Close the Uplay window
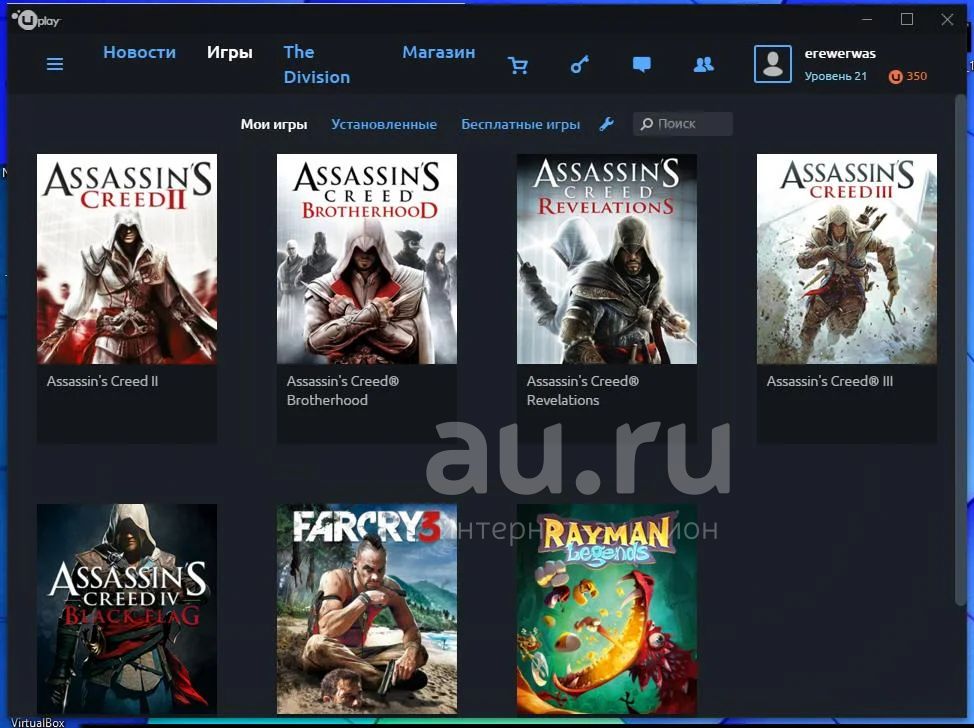Screen dimensions: 974x728 coord(947,19)
